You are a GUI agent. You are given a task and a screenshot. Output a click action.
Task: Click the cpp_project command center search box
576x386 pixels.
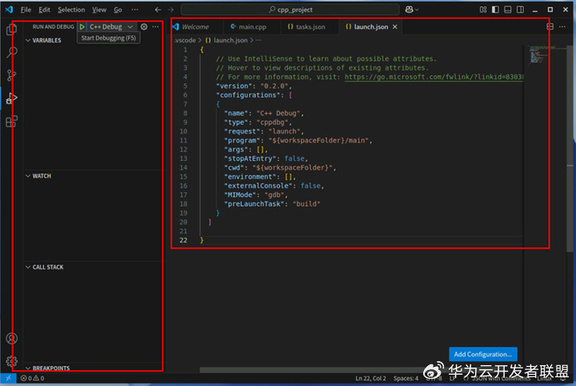[290, 10]
